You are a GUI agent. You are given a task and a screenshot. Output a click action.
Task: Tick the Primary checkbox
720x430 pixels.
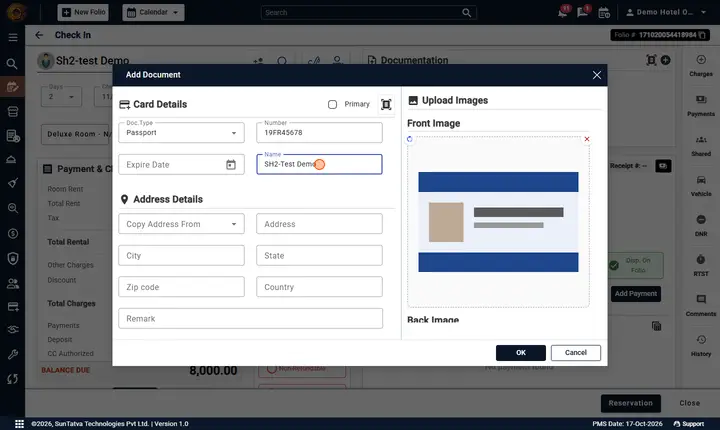pyautogui.click(x=332, y=105)
